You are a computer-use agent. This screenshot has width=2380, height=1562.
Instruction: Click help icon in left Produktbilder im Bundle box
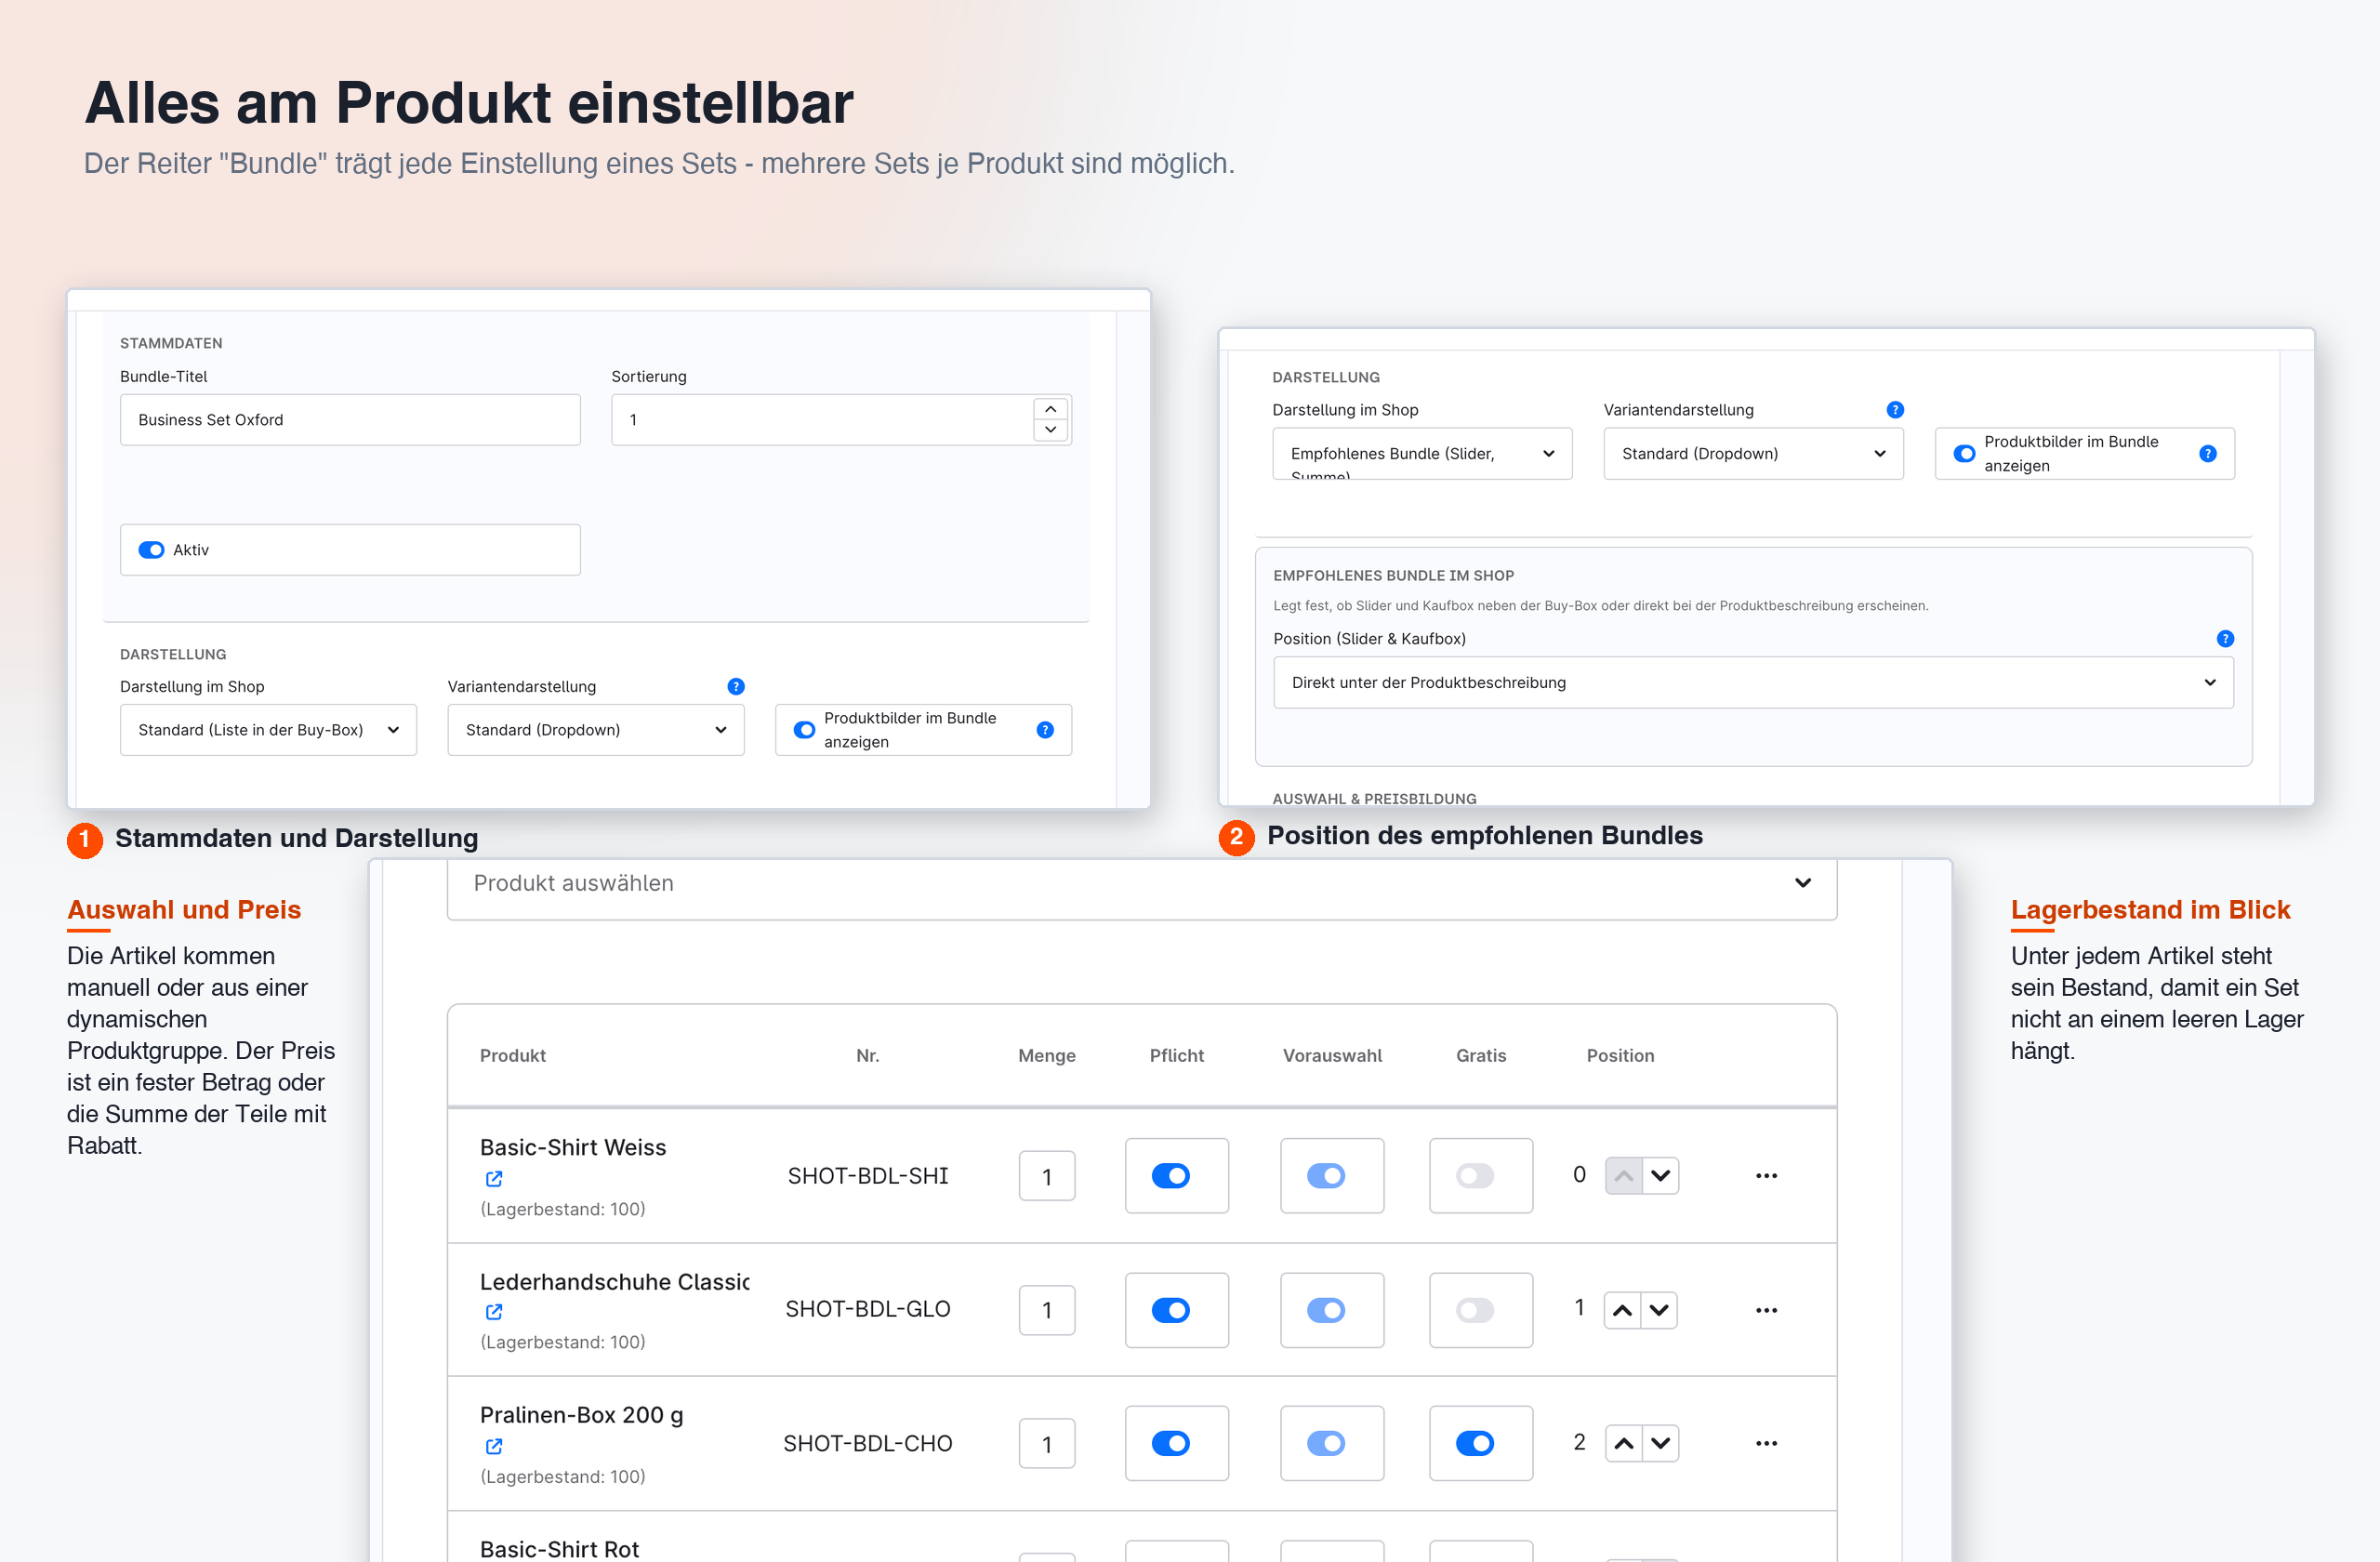[x=1045, y=730]
